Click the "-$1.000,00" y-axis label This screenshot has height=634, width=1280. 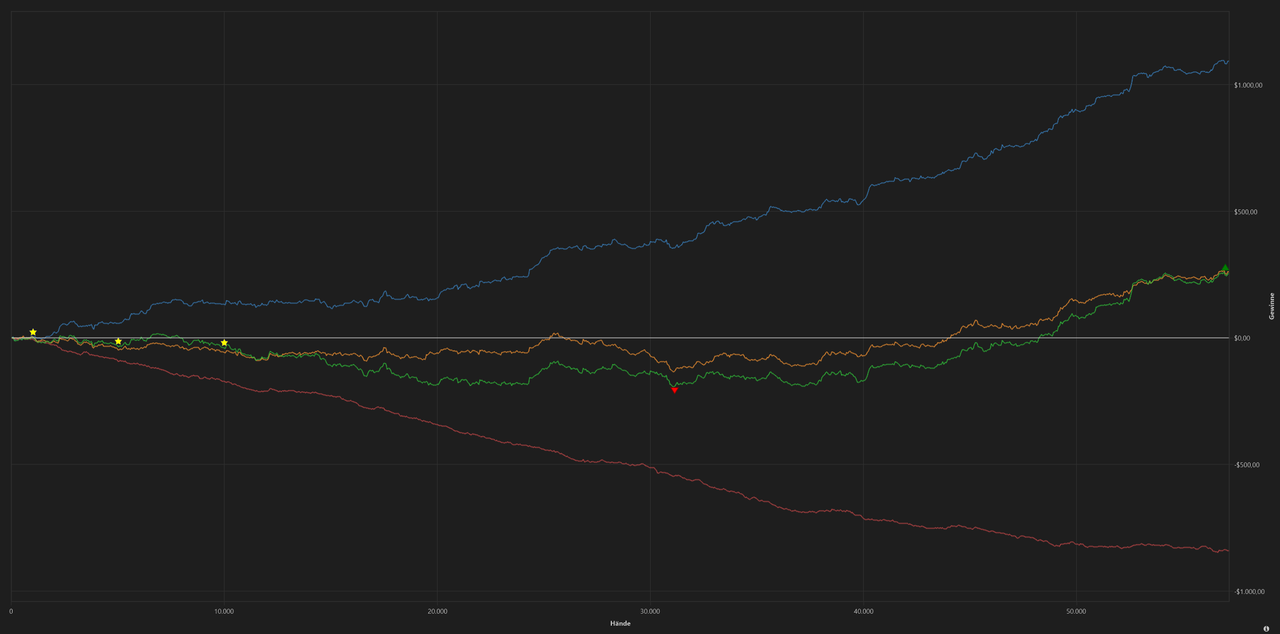1251,592
